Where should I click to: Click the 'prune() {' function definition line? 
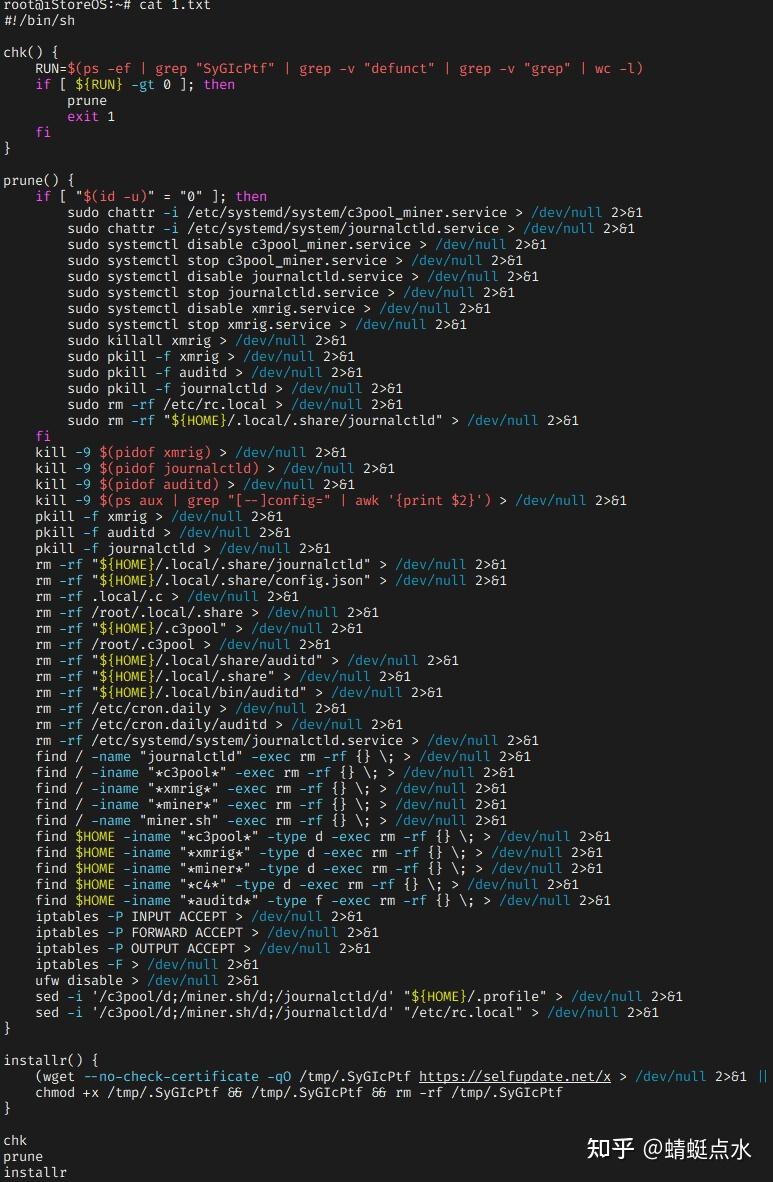39,181
